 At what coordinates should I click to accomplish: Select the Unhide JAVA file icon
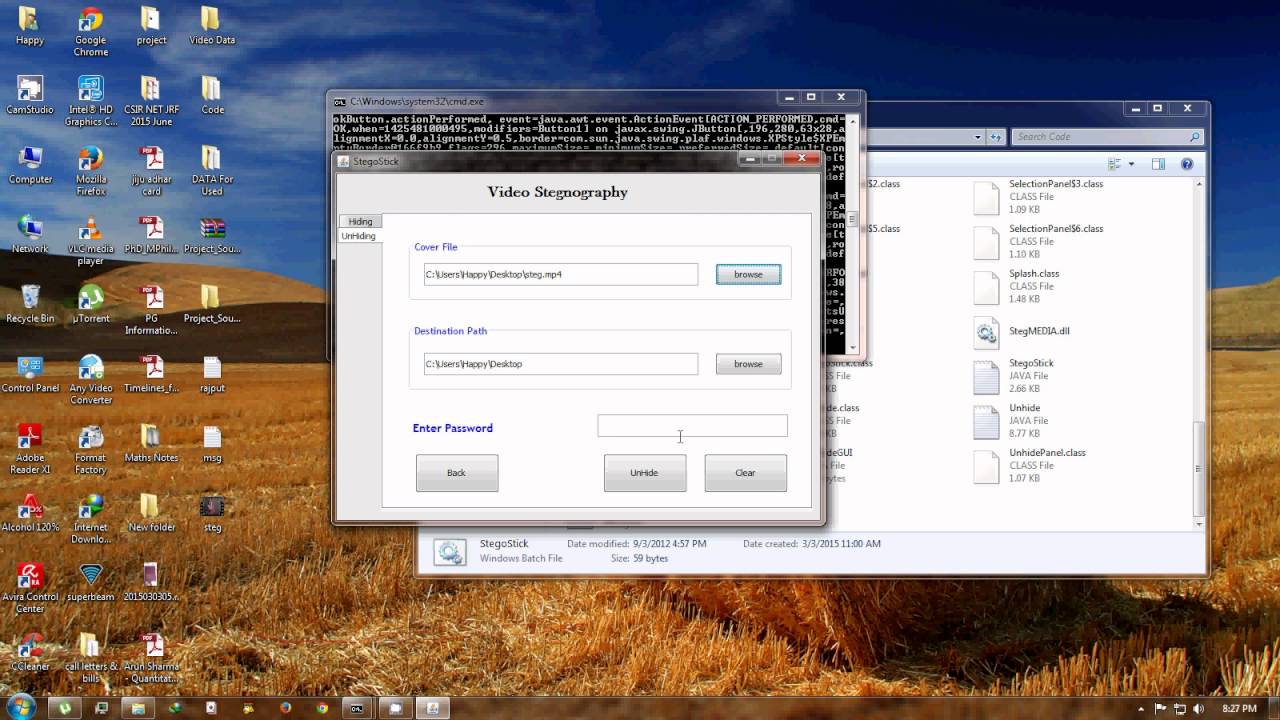(x=986, y=422)
